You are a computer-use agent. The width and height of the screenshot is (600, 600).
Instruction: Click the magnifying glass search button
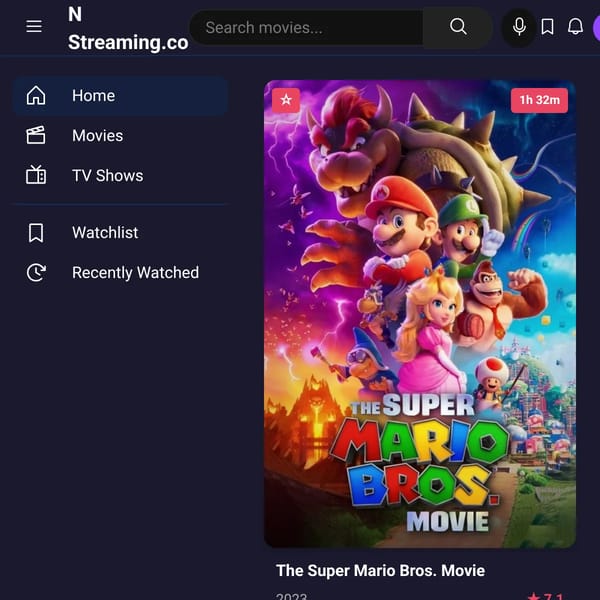[458, 27]
